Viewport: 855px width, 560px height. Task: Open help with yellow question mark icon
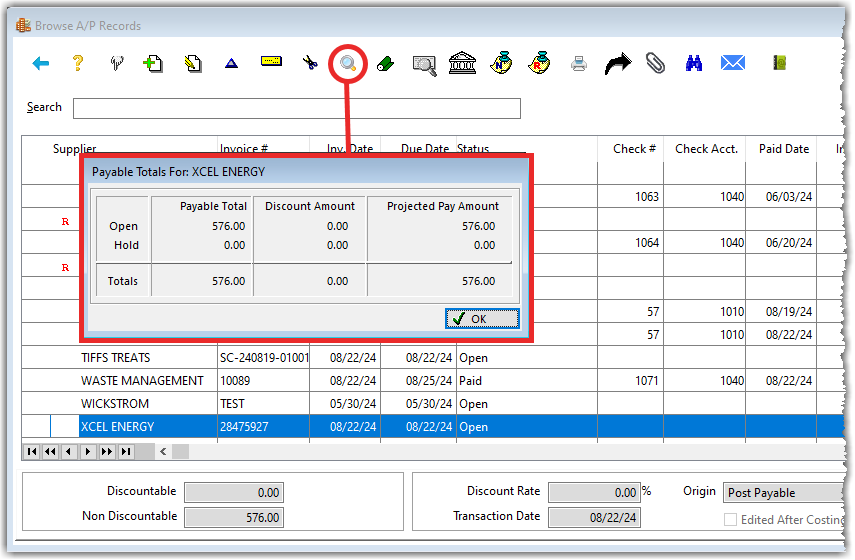[x=78, y=63]
